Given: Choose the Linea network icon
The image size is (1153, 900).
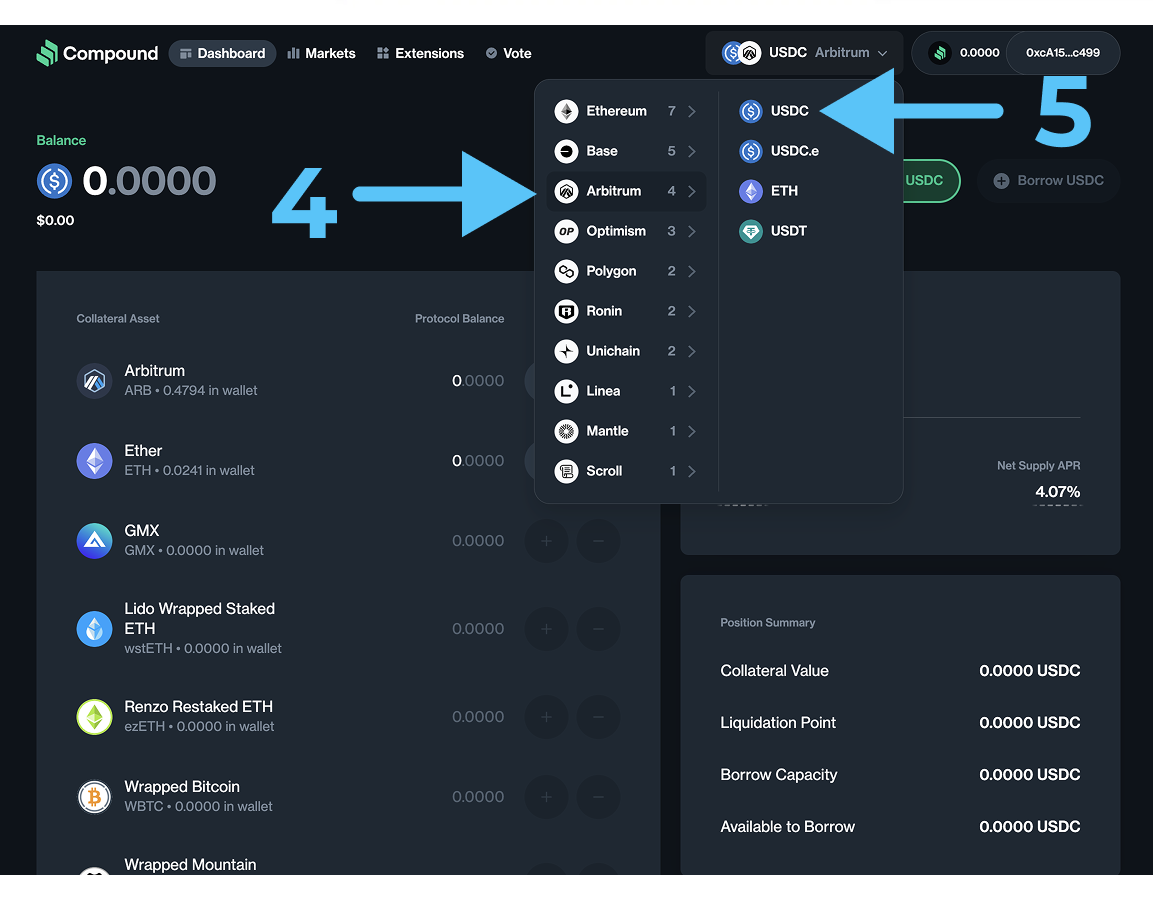Looking at the screenshot, I should point(567,391).
